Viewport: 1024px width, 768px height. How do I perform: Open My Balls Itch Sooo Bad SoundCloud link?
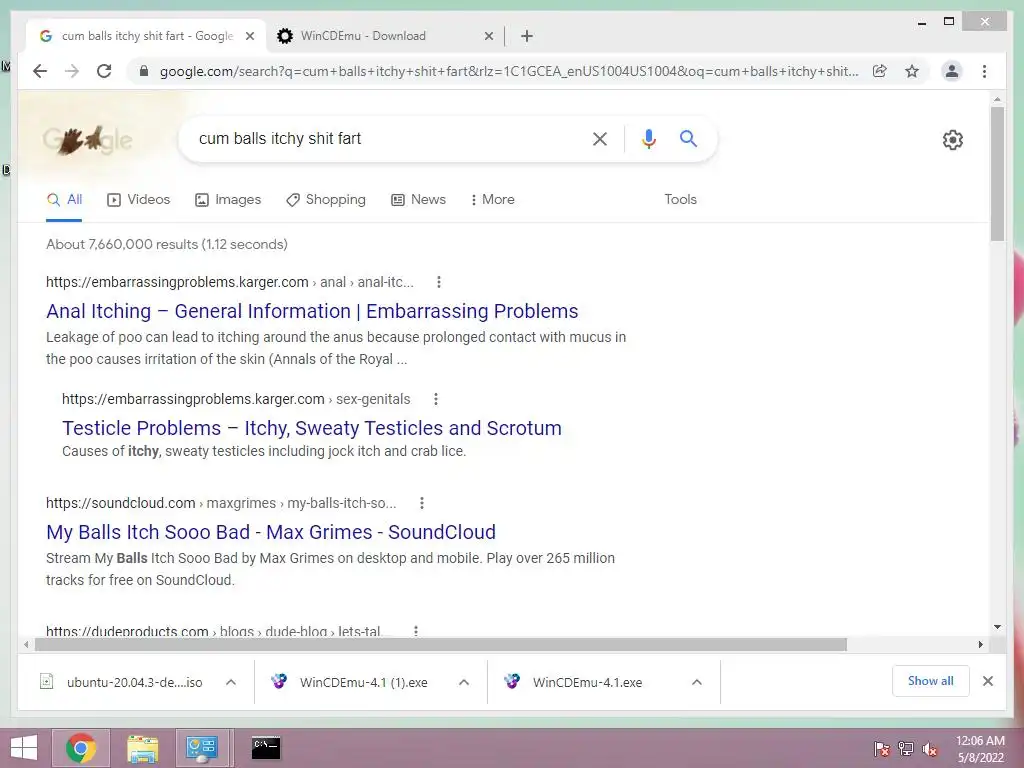pyautogui.click(x=271, y=532)
